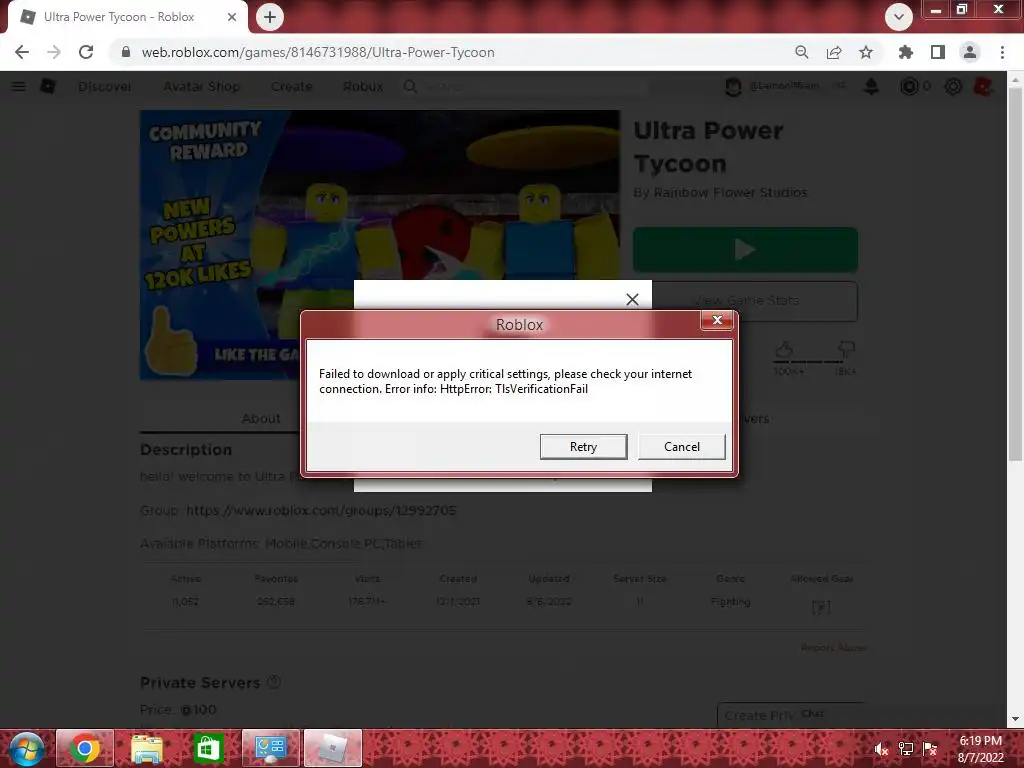Image resolution: width=1024 pixels, height=768 pixels.
Task: Show the Private Servers help icon
Action: click(274, 682)
